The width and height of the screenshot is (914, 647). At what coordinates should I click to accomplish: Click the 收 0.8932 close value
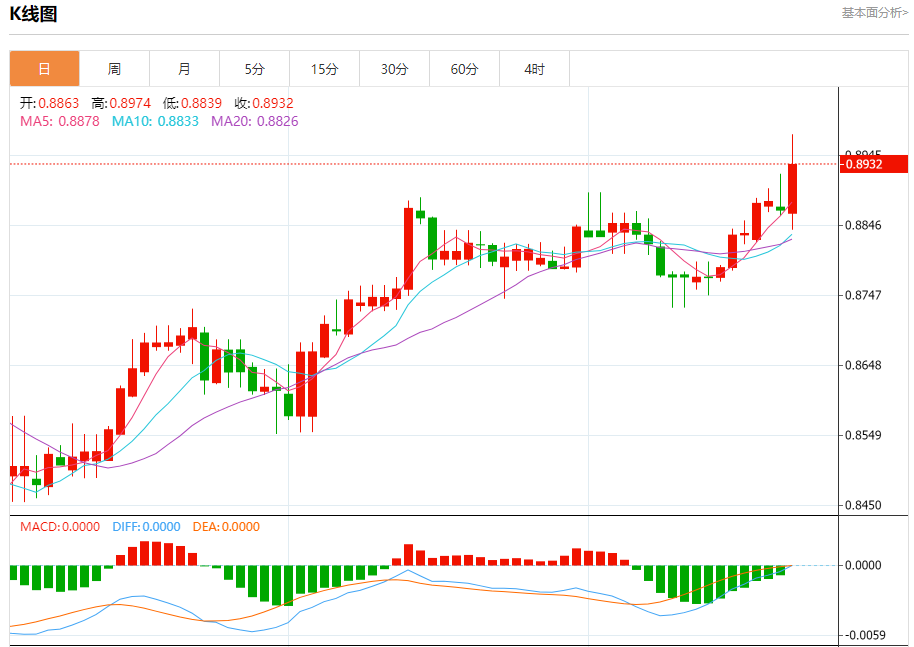tap(264, 103)
